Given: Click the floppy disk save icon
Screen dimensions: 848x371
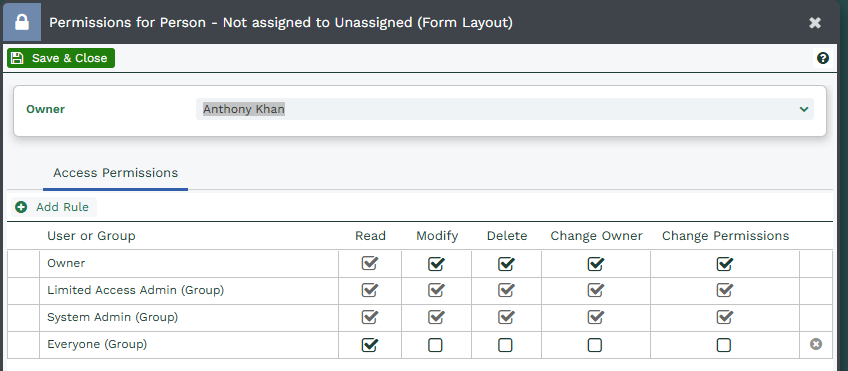Looking at the screenshot, I should coord(17,58).
